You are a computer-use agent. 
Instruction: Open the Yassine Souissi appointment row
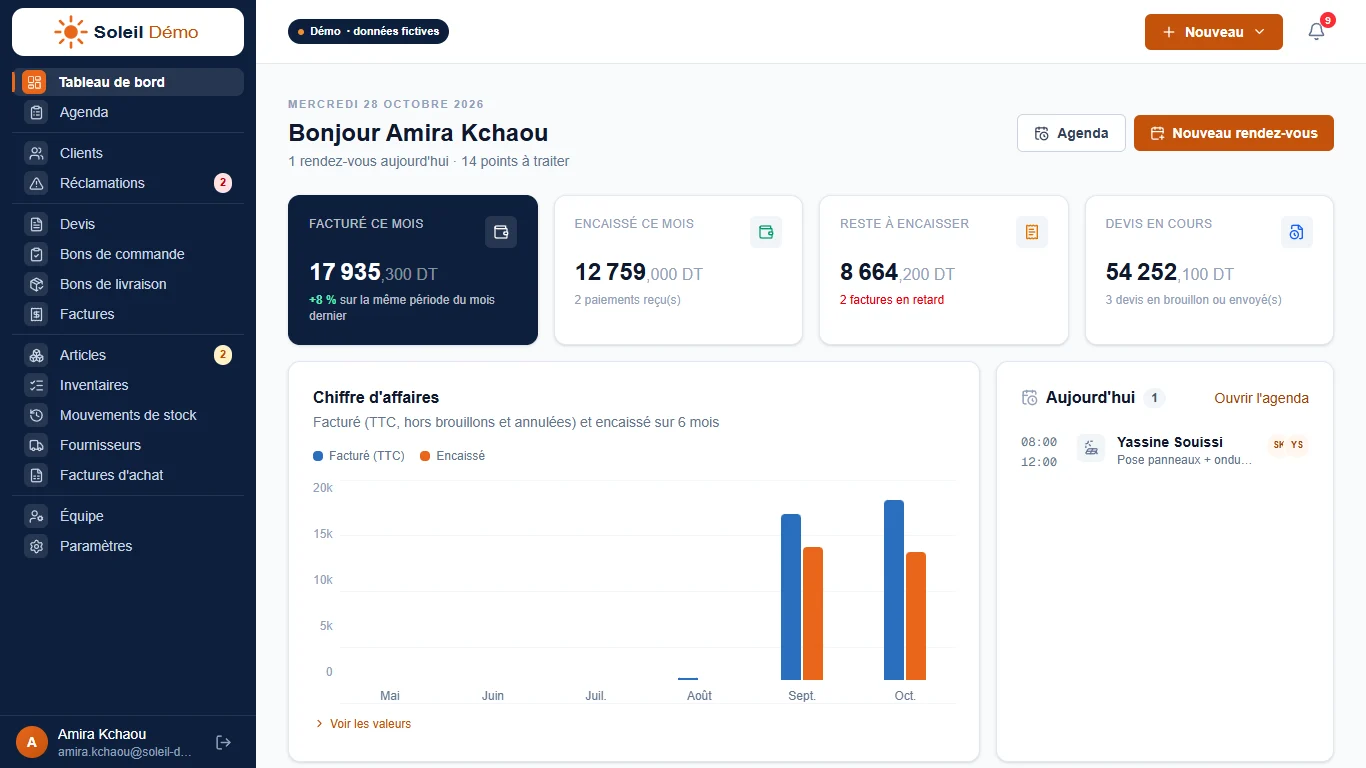tap(1165, 451)
